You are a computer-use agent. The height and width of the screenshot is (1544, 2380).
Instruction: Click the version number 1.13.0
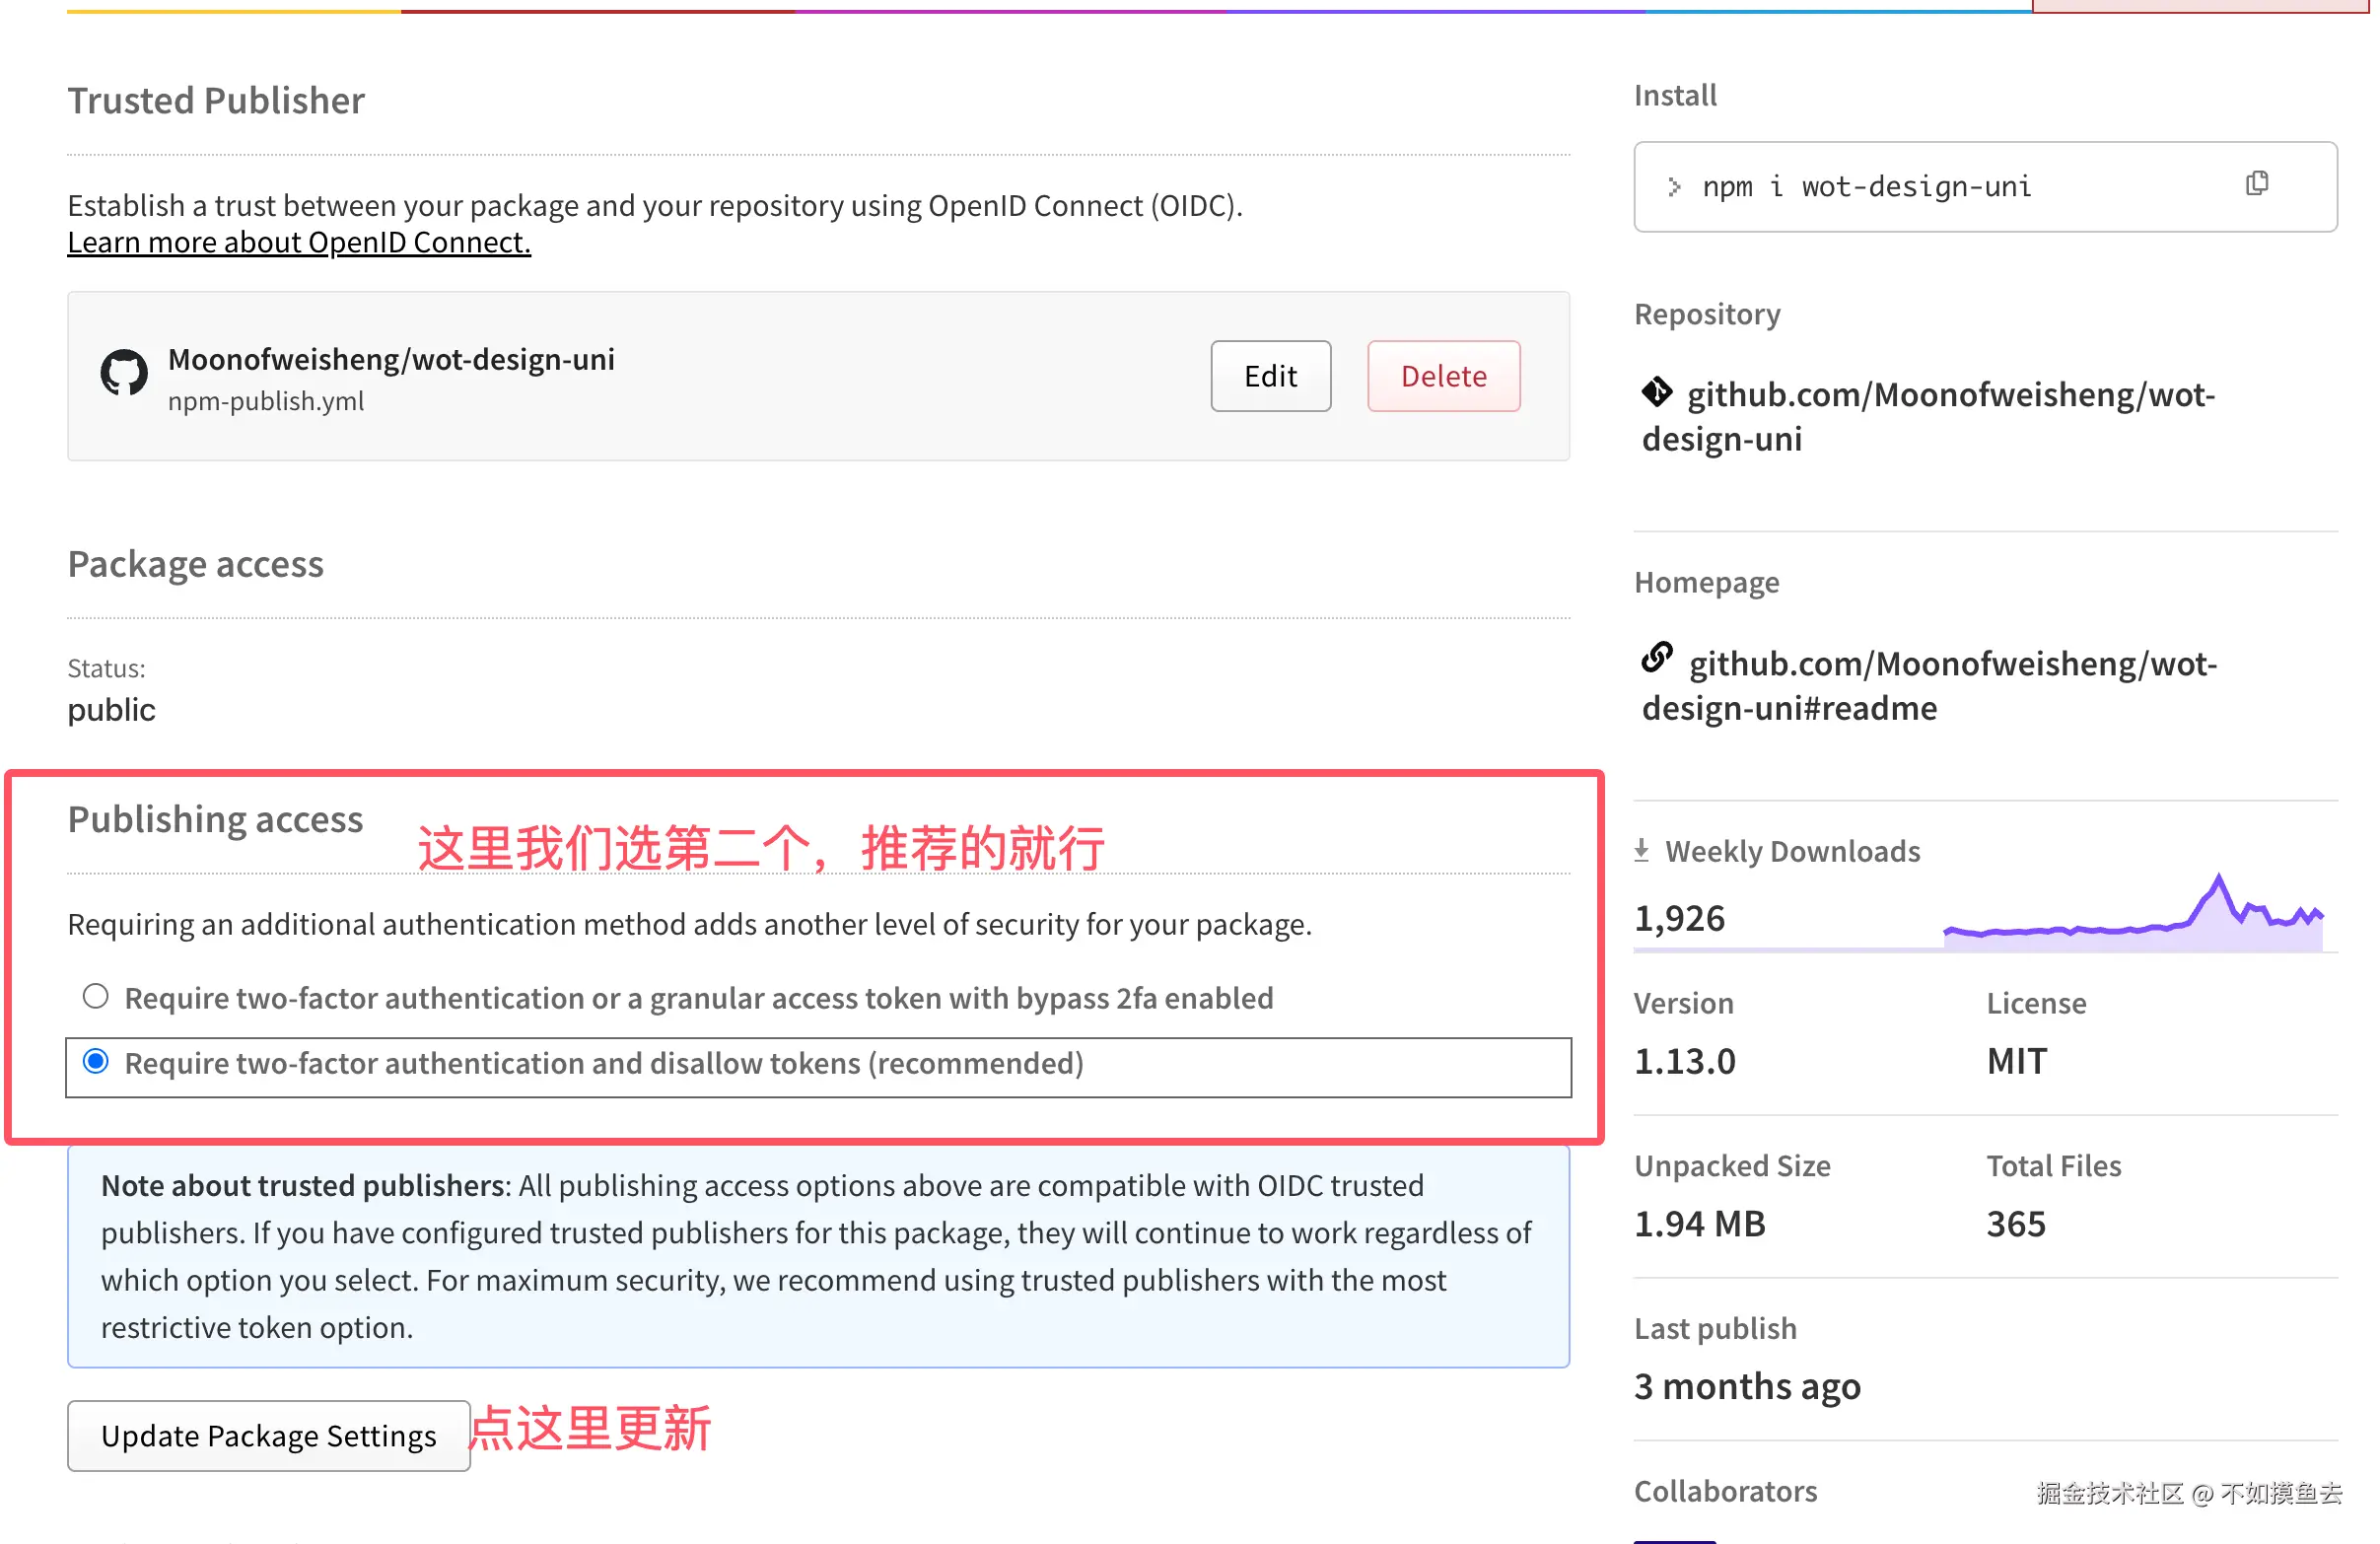[1684, 1061]
